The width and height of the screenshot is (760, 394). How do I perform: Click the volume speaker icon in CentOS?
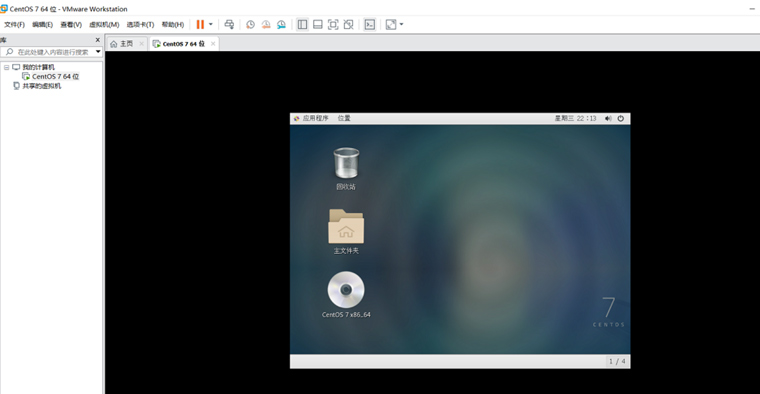pyautogui.click(x=608, y=118)
